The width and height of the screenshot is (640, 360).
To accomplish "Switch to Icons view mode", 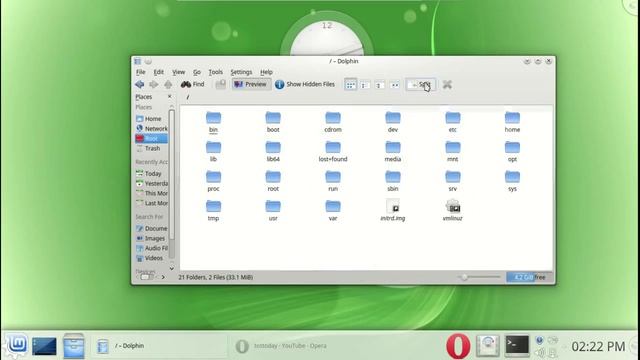I will pyautogui.click(x=350, y=85).
